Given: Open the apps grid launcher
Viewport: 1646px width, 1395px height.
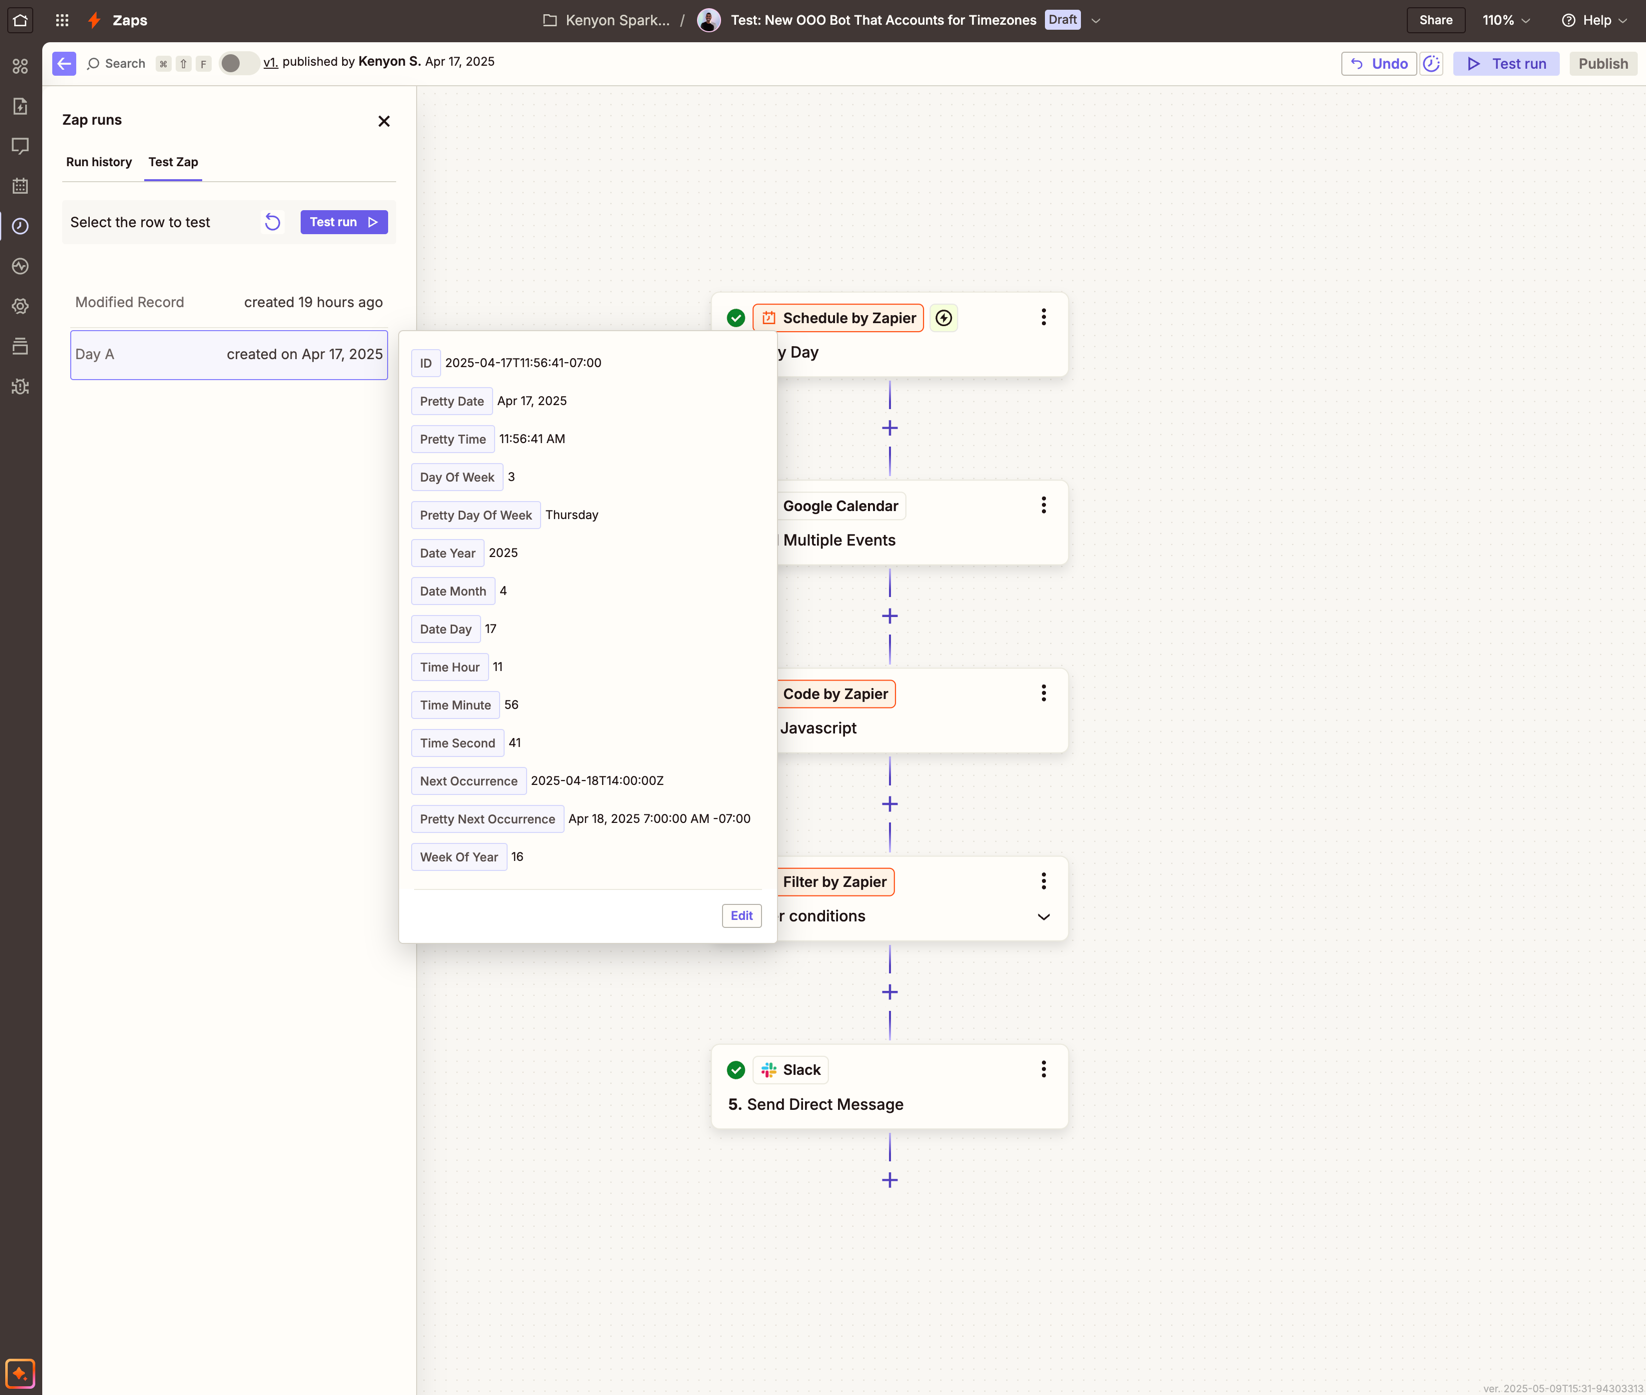Looking at the screenshot, I should point(62,20).
